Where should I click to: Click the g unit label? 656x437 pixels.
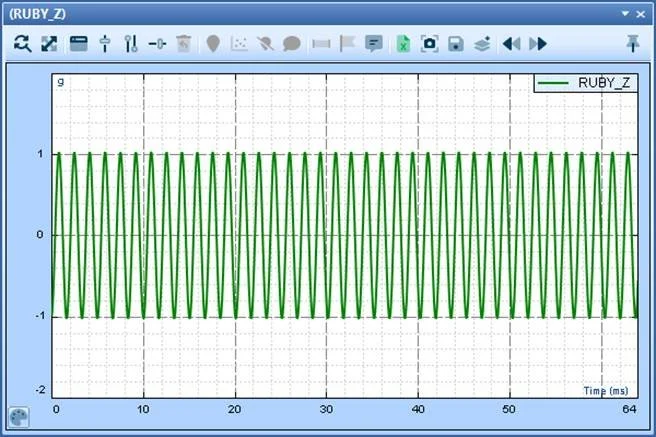(61, 82)
